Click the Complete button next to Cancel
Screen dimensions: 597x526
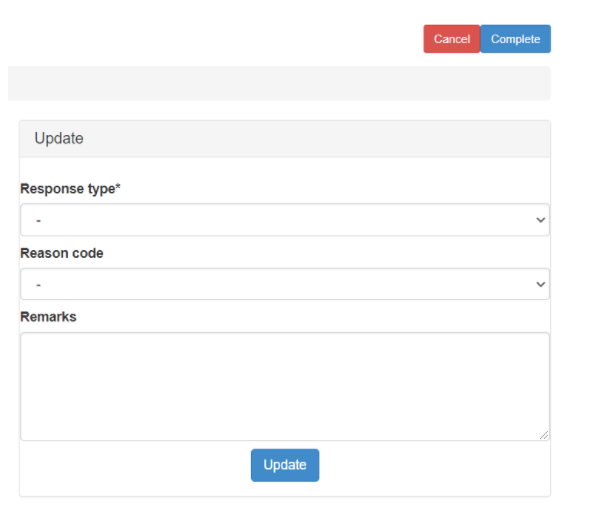tap(515, 39)
